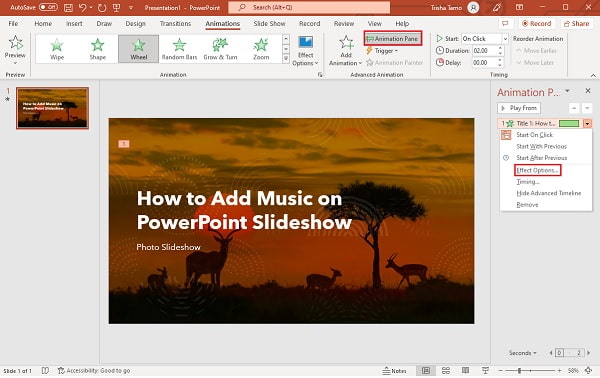This screenshot has width=600, height=378.
Task: Adjust the zoom slider handle
Action: click(x=519, y=370)
